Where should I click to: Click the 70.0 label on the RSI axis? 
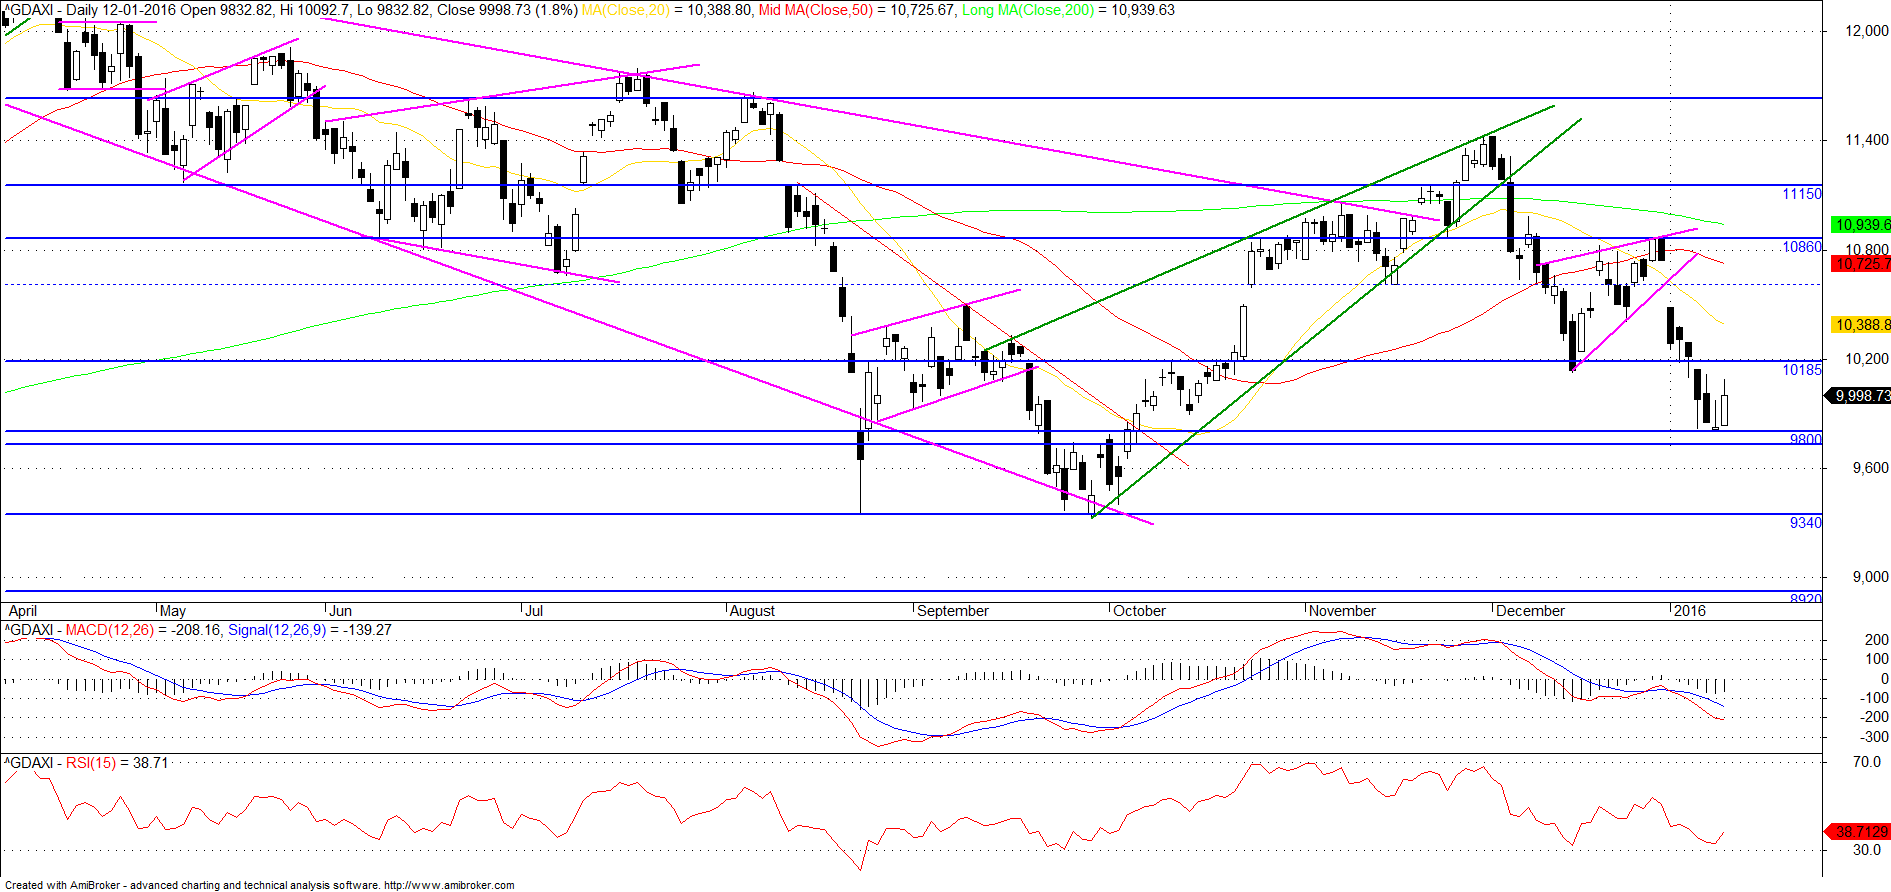pyautogui.click(x=1867, y=762)
